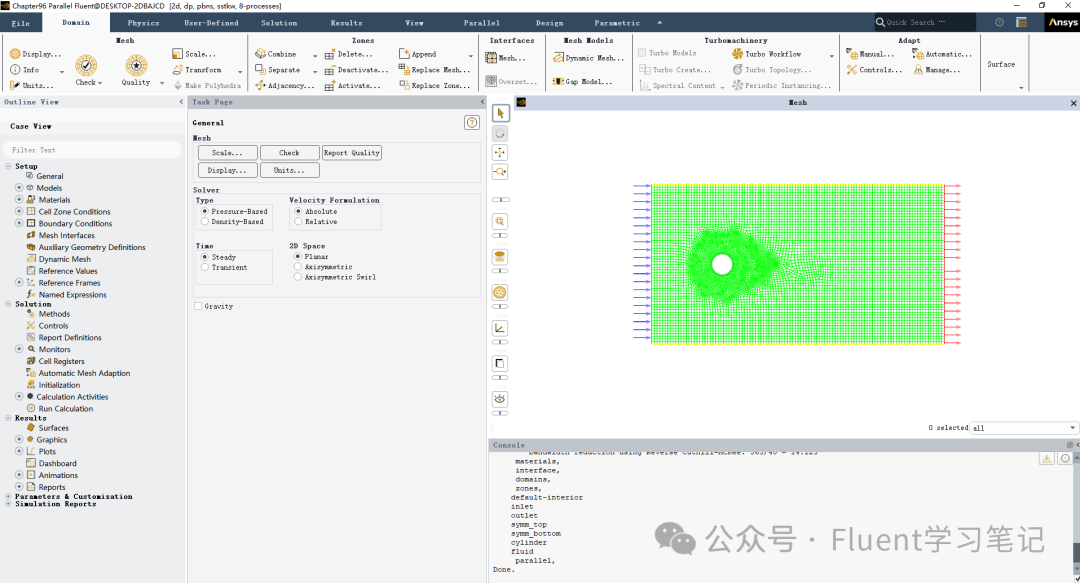Image resolution: width=1080 pixels, height=583 pixels.
Task: Select Absolute velocity formulation
Action: click(298, 212)
